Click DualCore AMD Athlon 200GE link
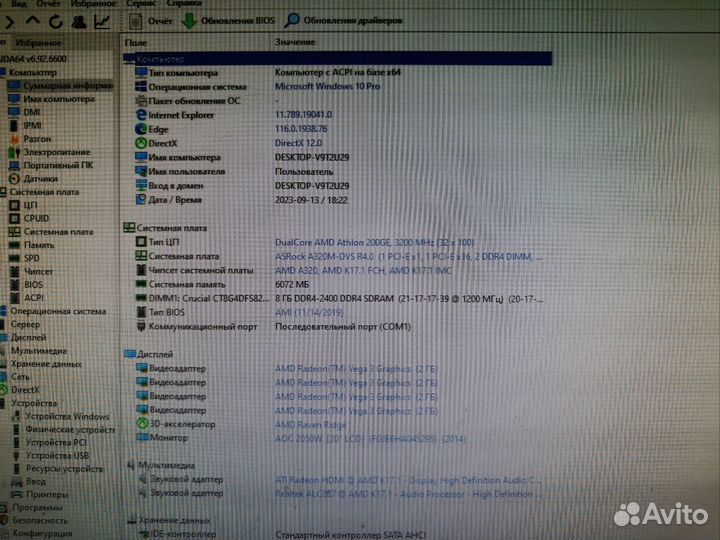 374,242
